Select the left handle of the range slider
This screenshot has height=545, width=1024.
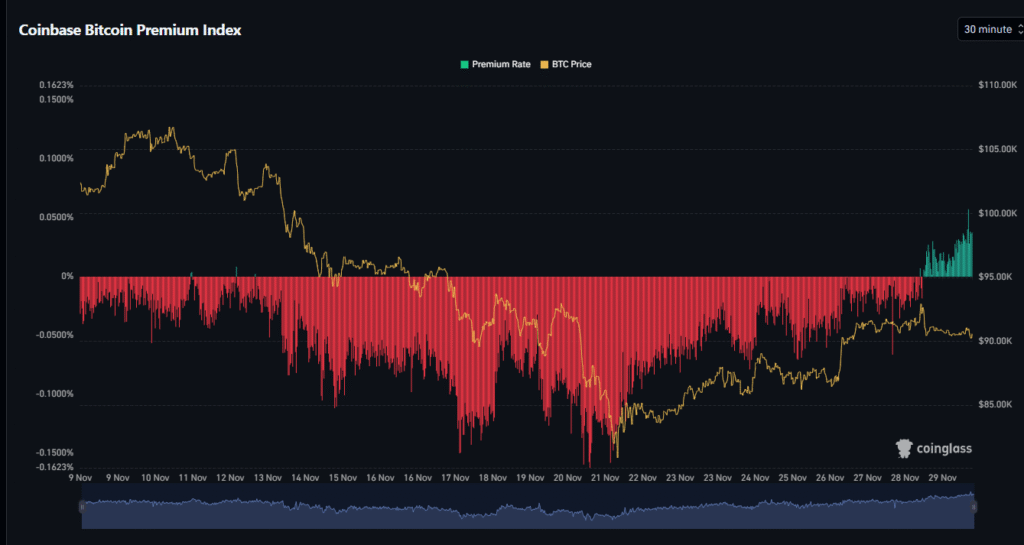(81, 508)
